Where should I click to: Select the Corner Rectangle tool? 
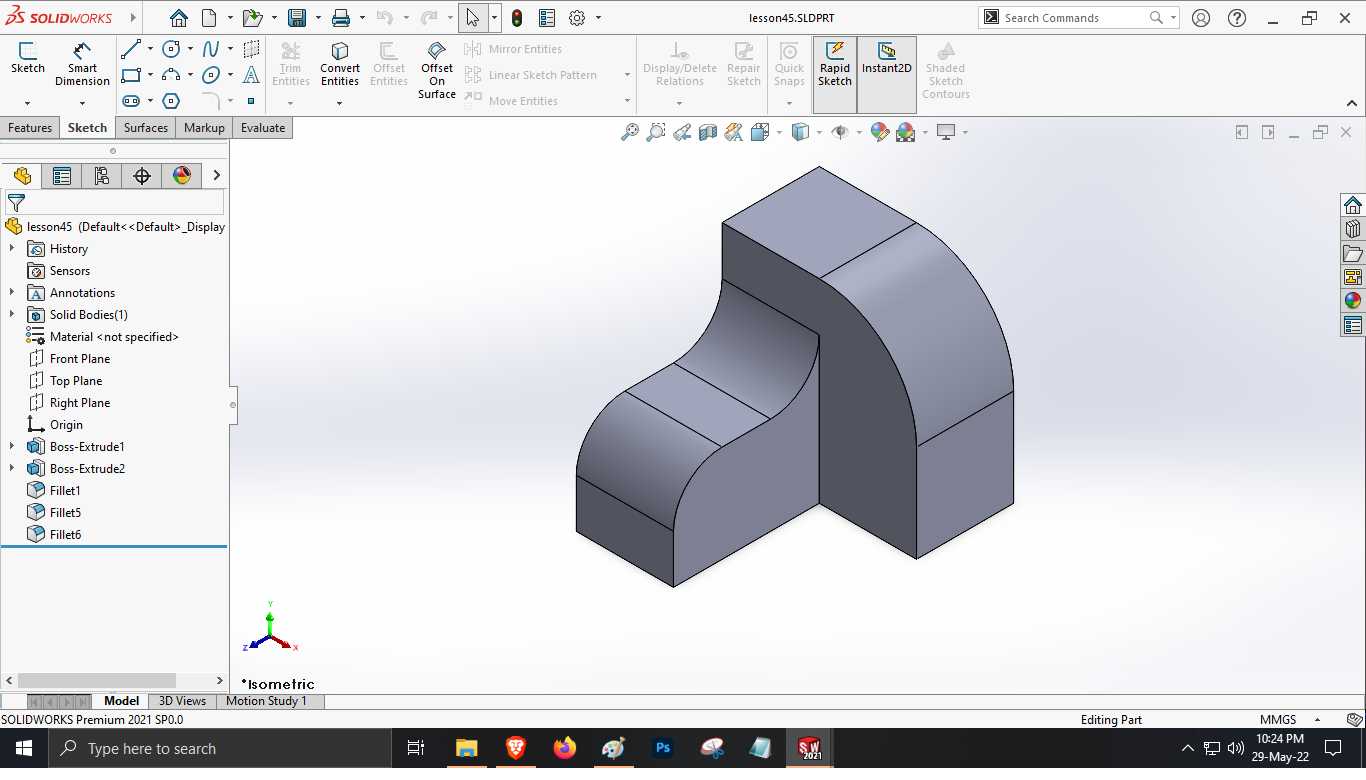[x=131, y=75]
